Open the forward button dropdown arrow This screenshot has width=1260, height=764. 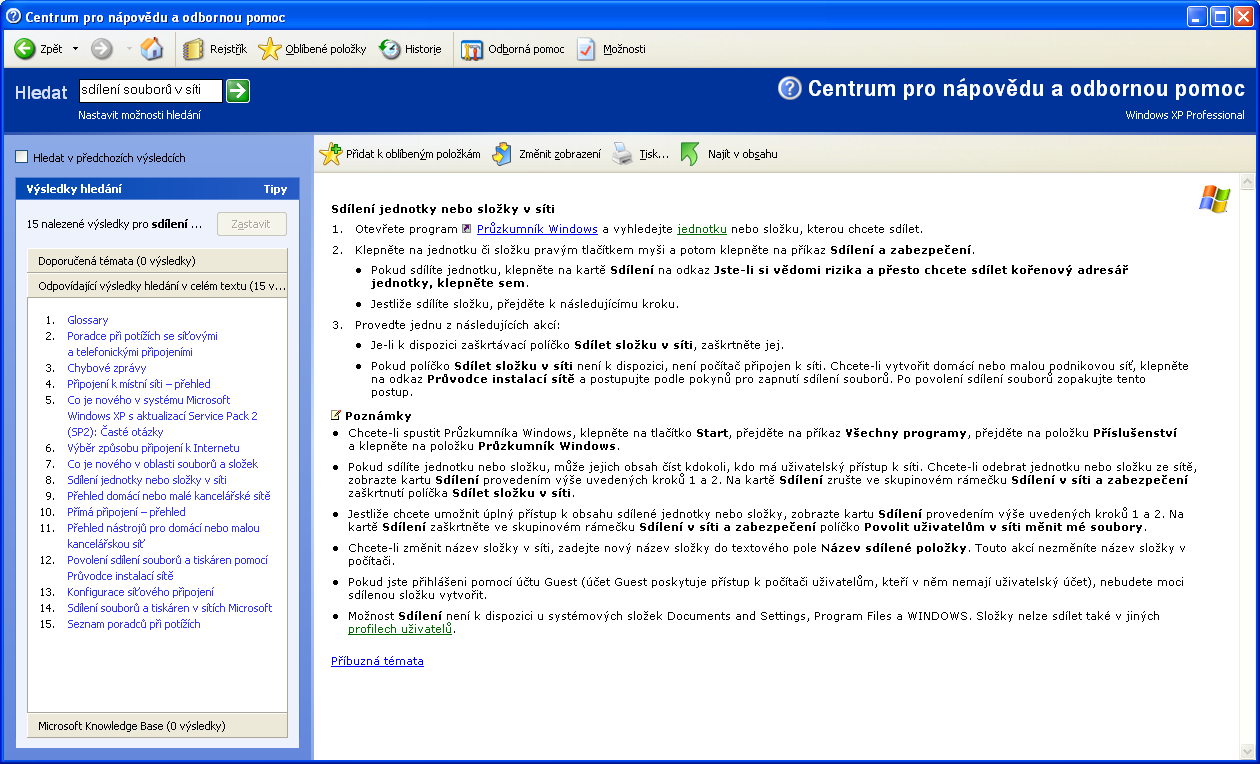point(128,48)
